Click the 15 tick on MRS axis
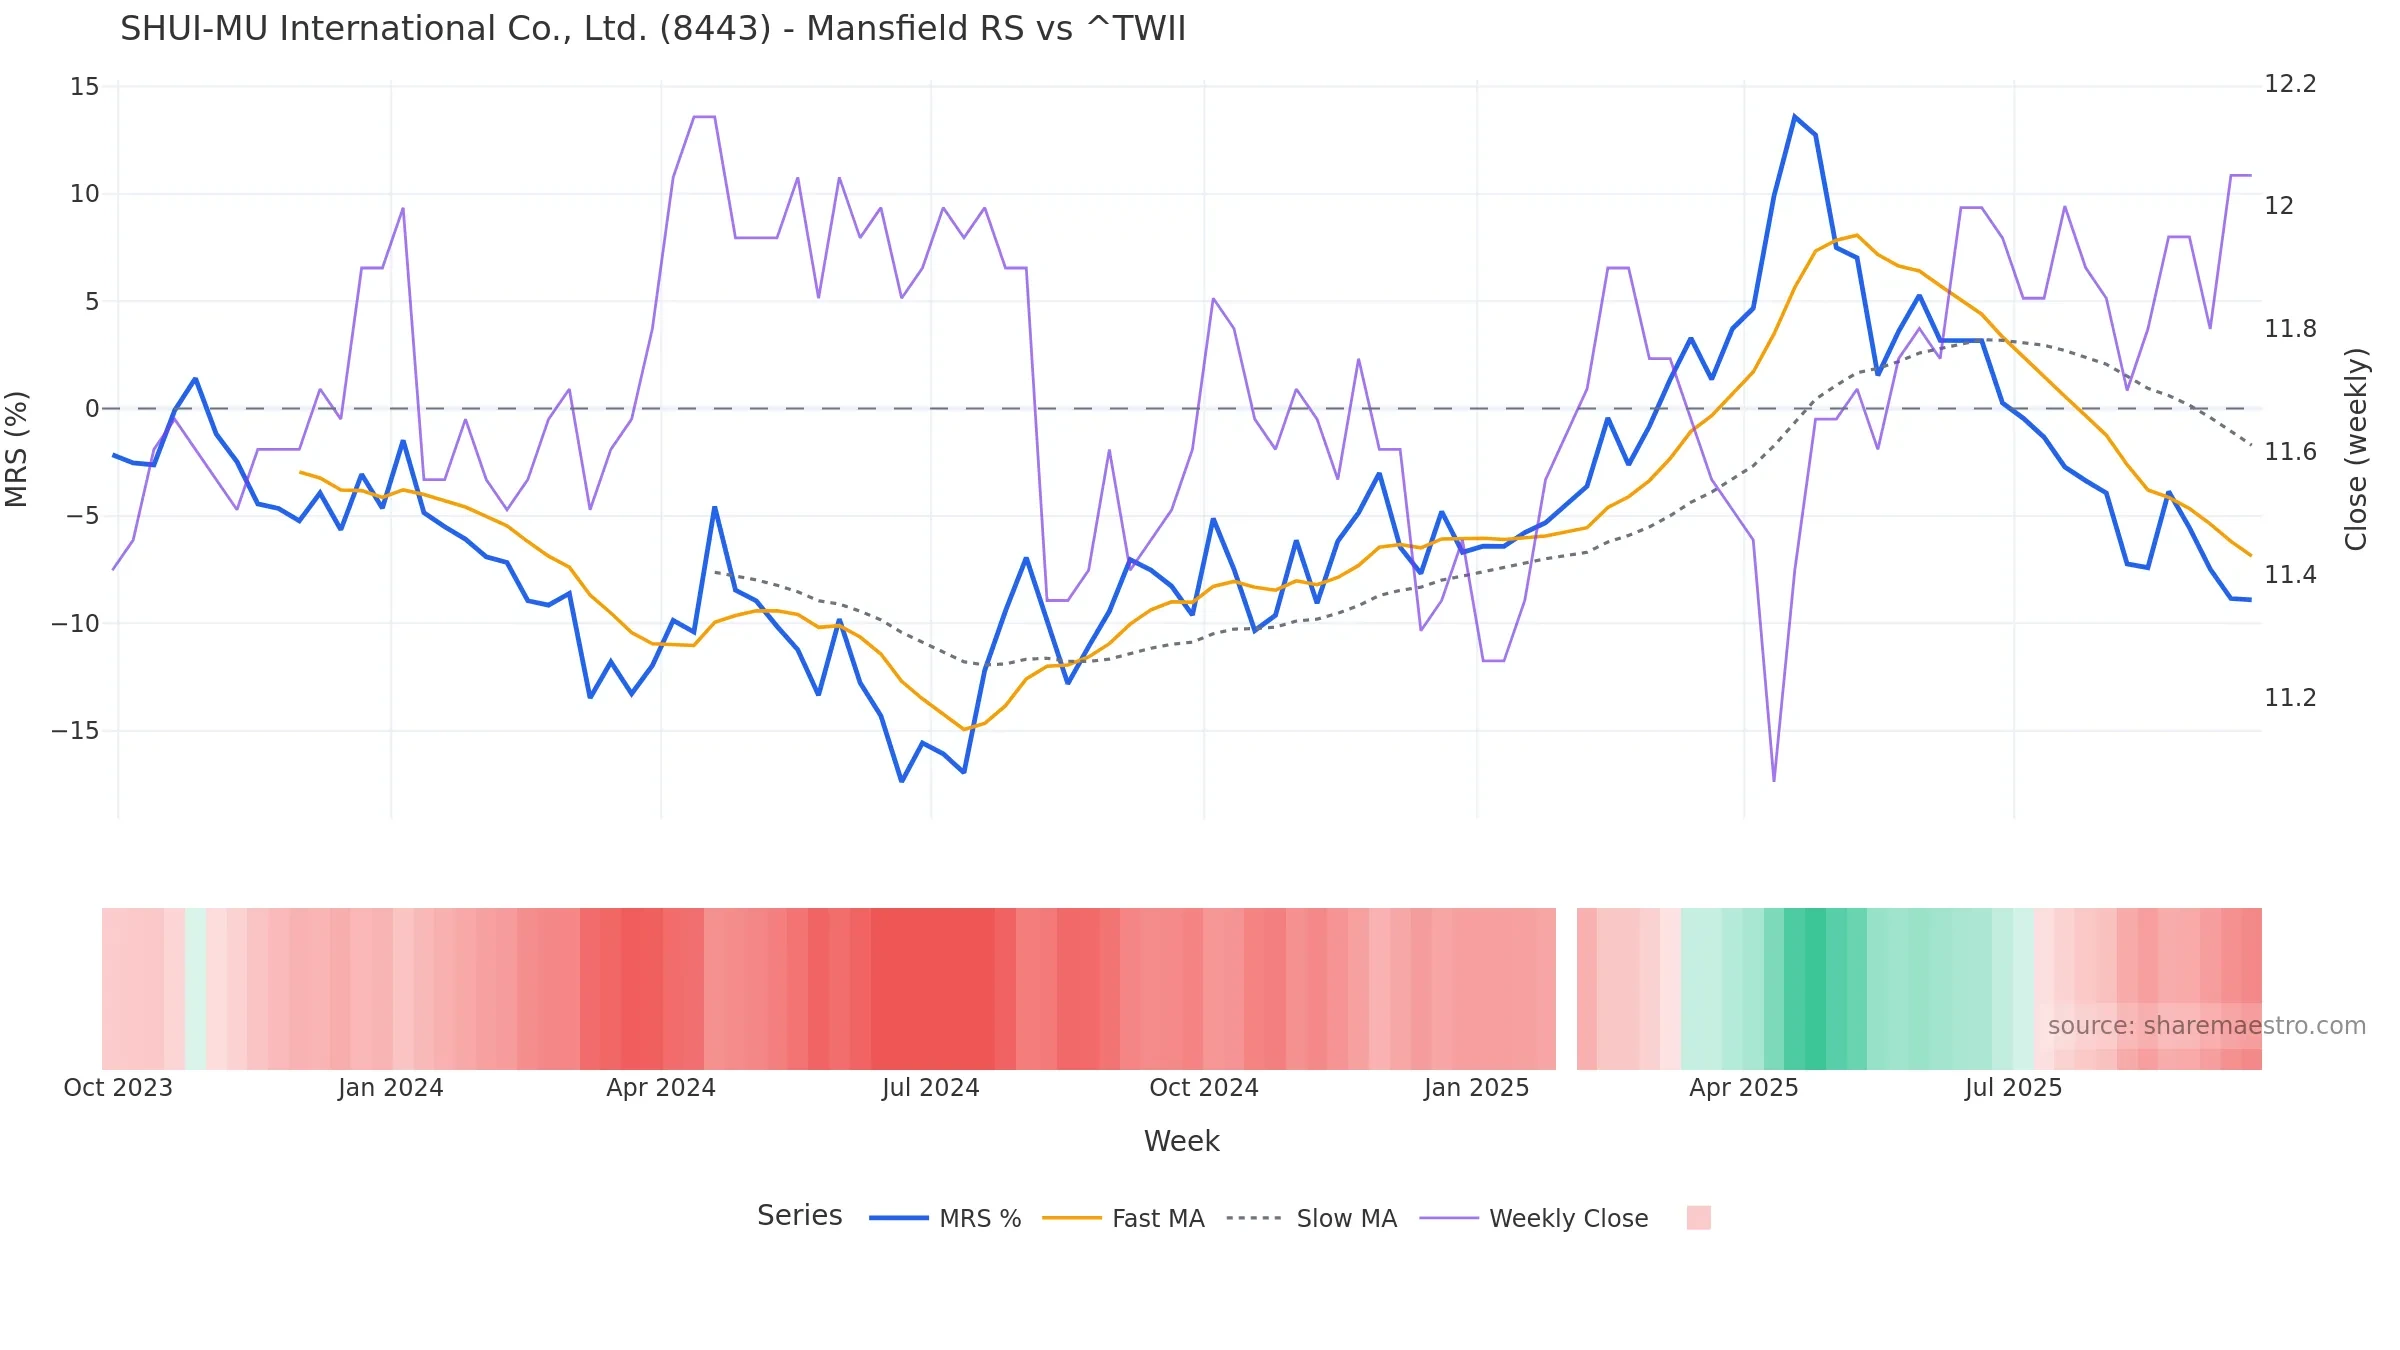The height and width of the screenshot is (1350, 2400). coord(85,87)
